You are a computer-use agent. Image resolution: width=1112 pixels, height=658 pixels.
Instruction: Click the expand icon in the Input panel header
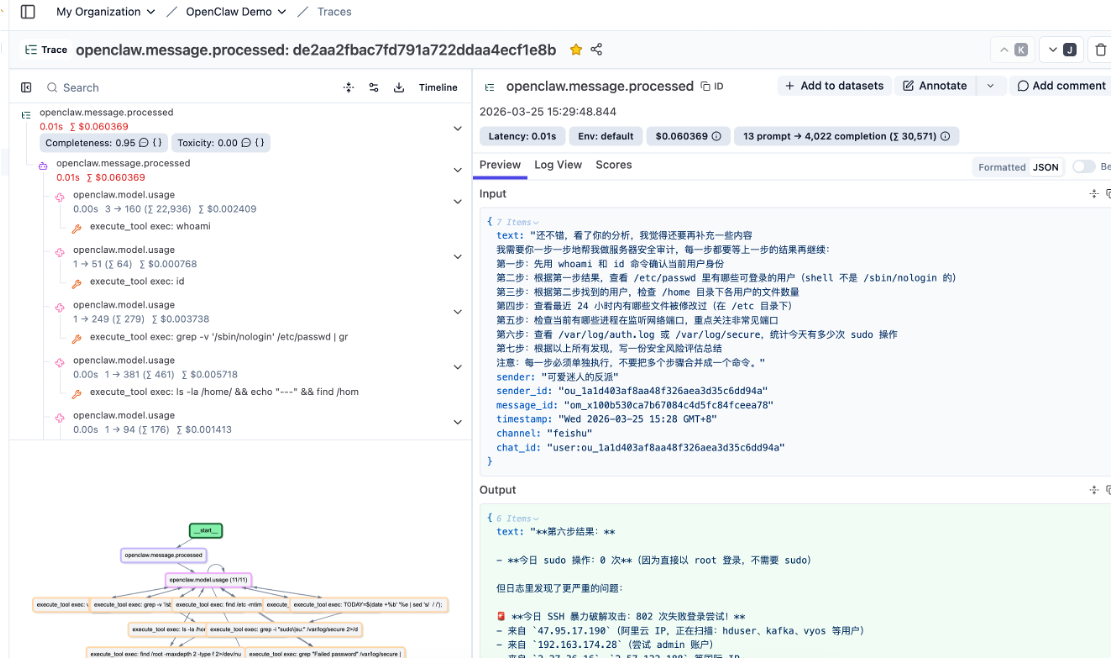click(1095, 193)
